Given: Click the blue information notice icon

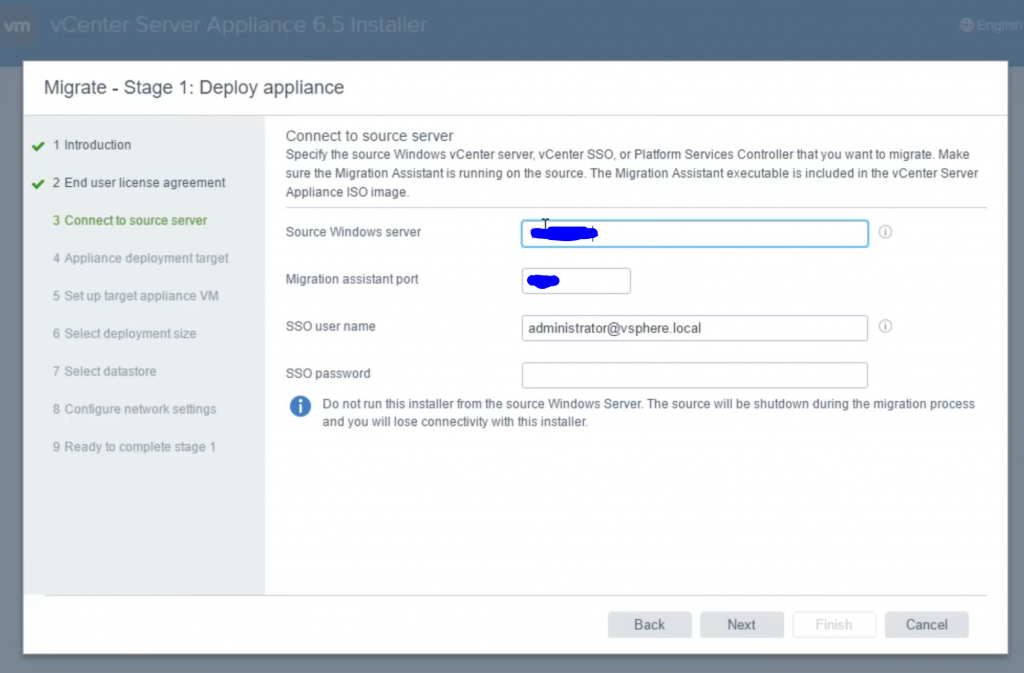Looking at the screenshot, I should click(x=300, y=406).
